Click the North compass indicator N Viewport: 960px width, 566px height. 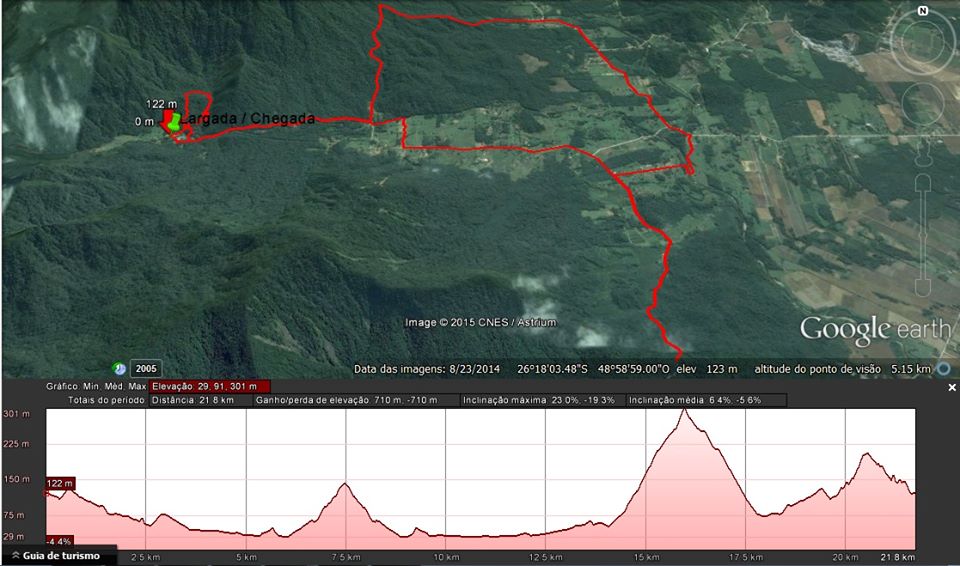click(x=923, y=11)
